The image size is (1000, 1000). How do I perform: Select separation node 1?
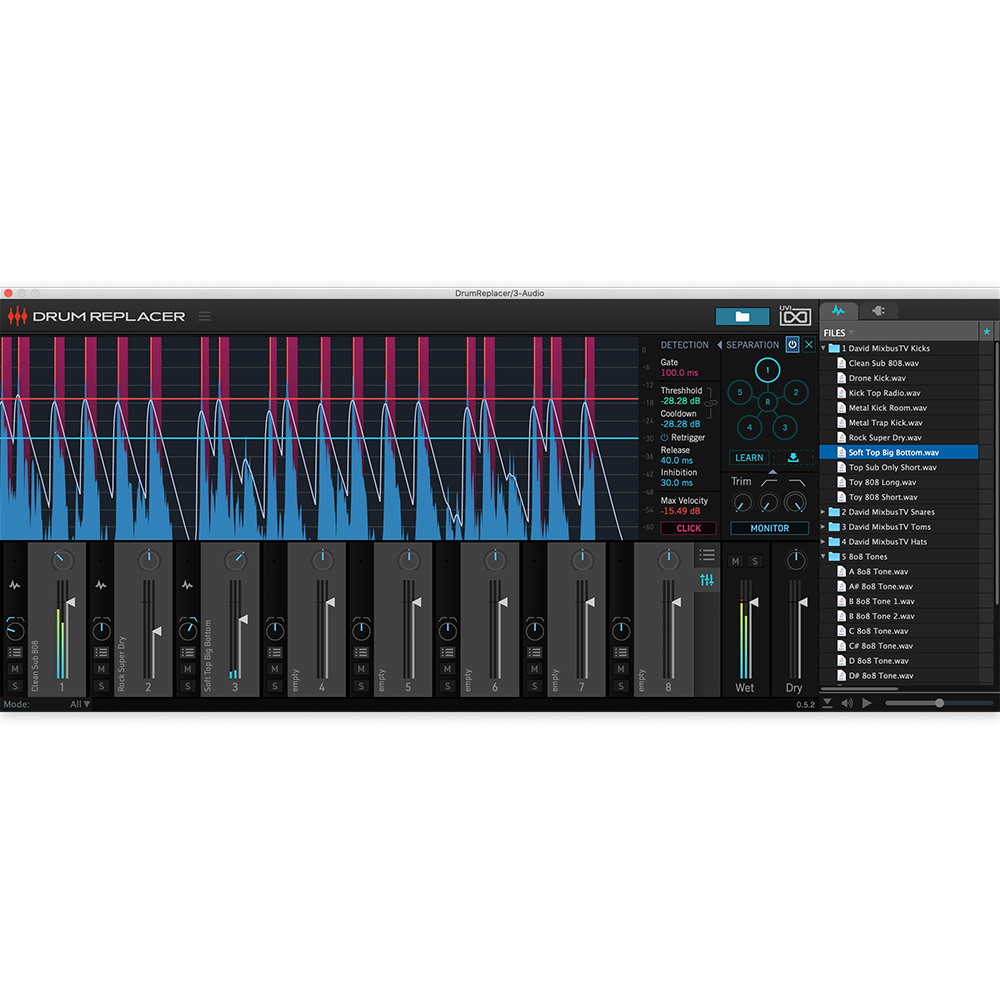[767, 370]
